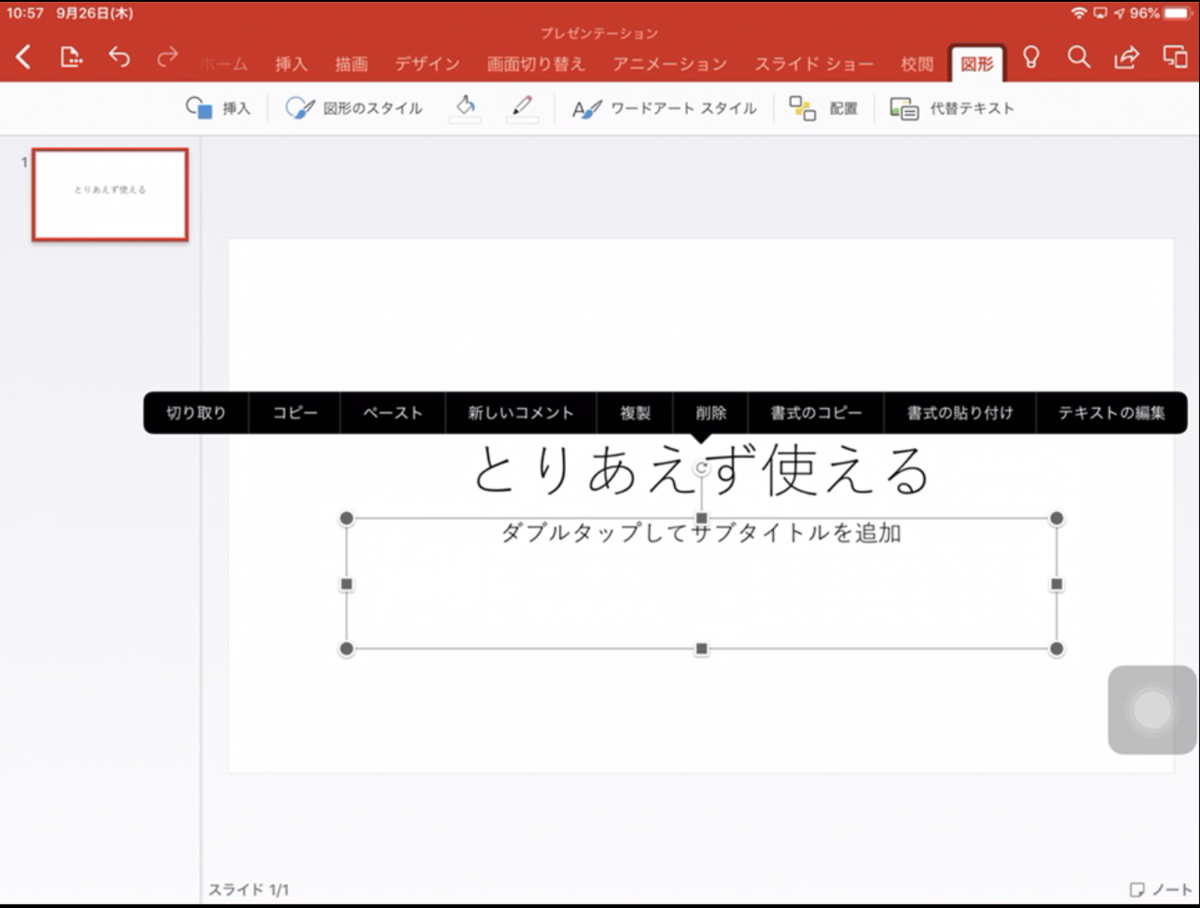
Task: Select slide 1 thumbnail in the sidebar
Action: 110,195
